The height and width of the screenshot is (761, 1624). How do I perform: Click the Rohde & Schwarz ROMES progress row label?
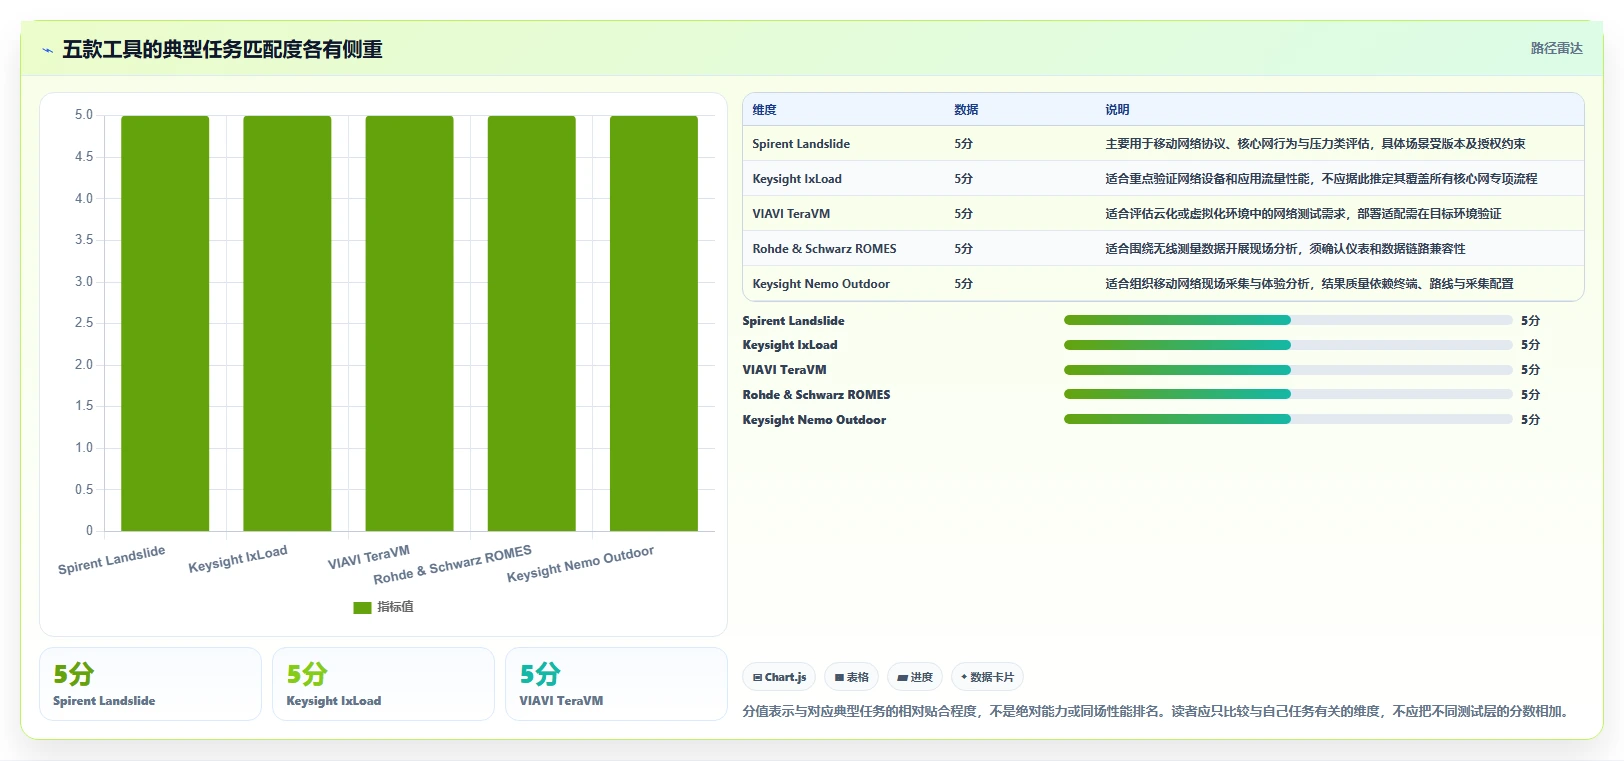click(816, 395)
